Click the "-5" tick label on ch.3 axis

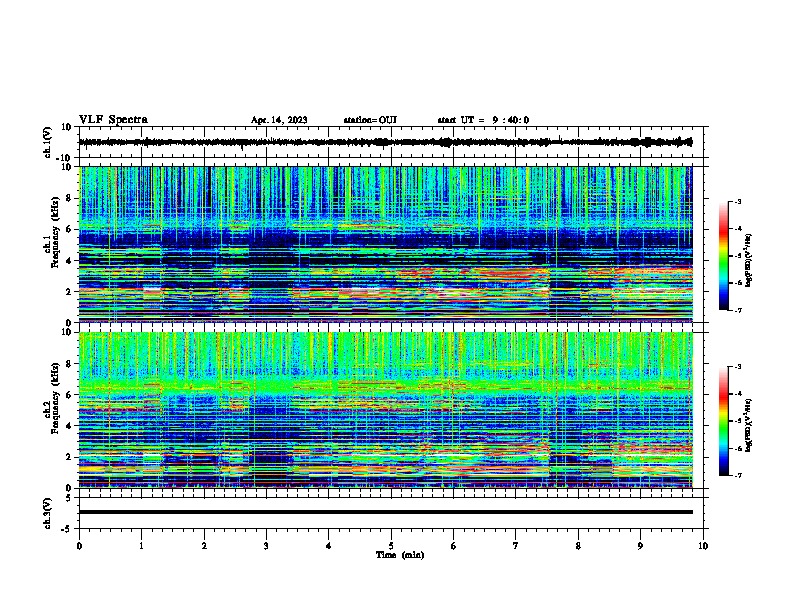click(68, 529)
